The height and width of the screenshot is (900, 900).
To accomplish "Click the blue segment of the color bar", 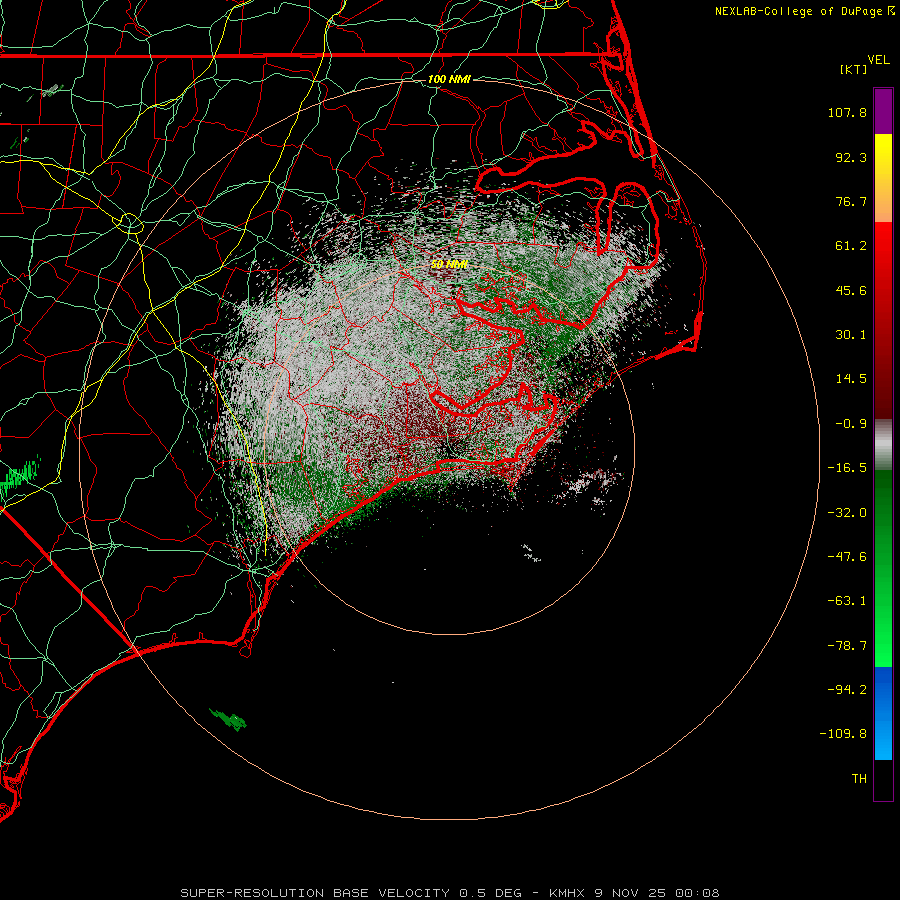I will coord(883,713).
